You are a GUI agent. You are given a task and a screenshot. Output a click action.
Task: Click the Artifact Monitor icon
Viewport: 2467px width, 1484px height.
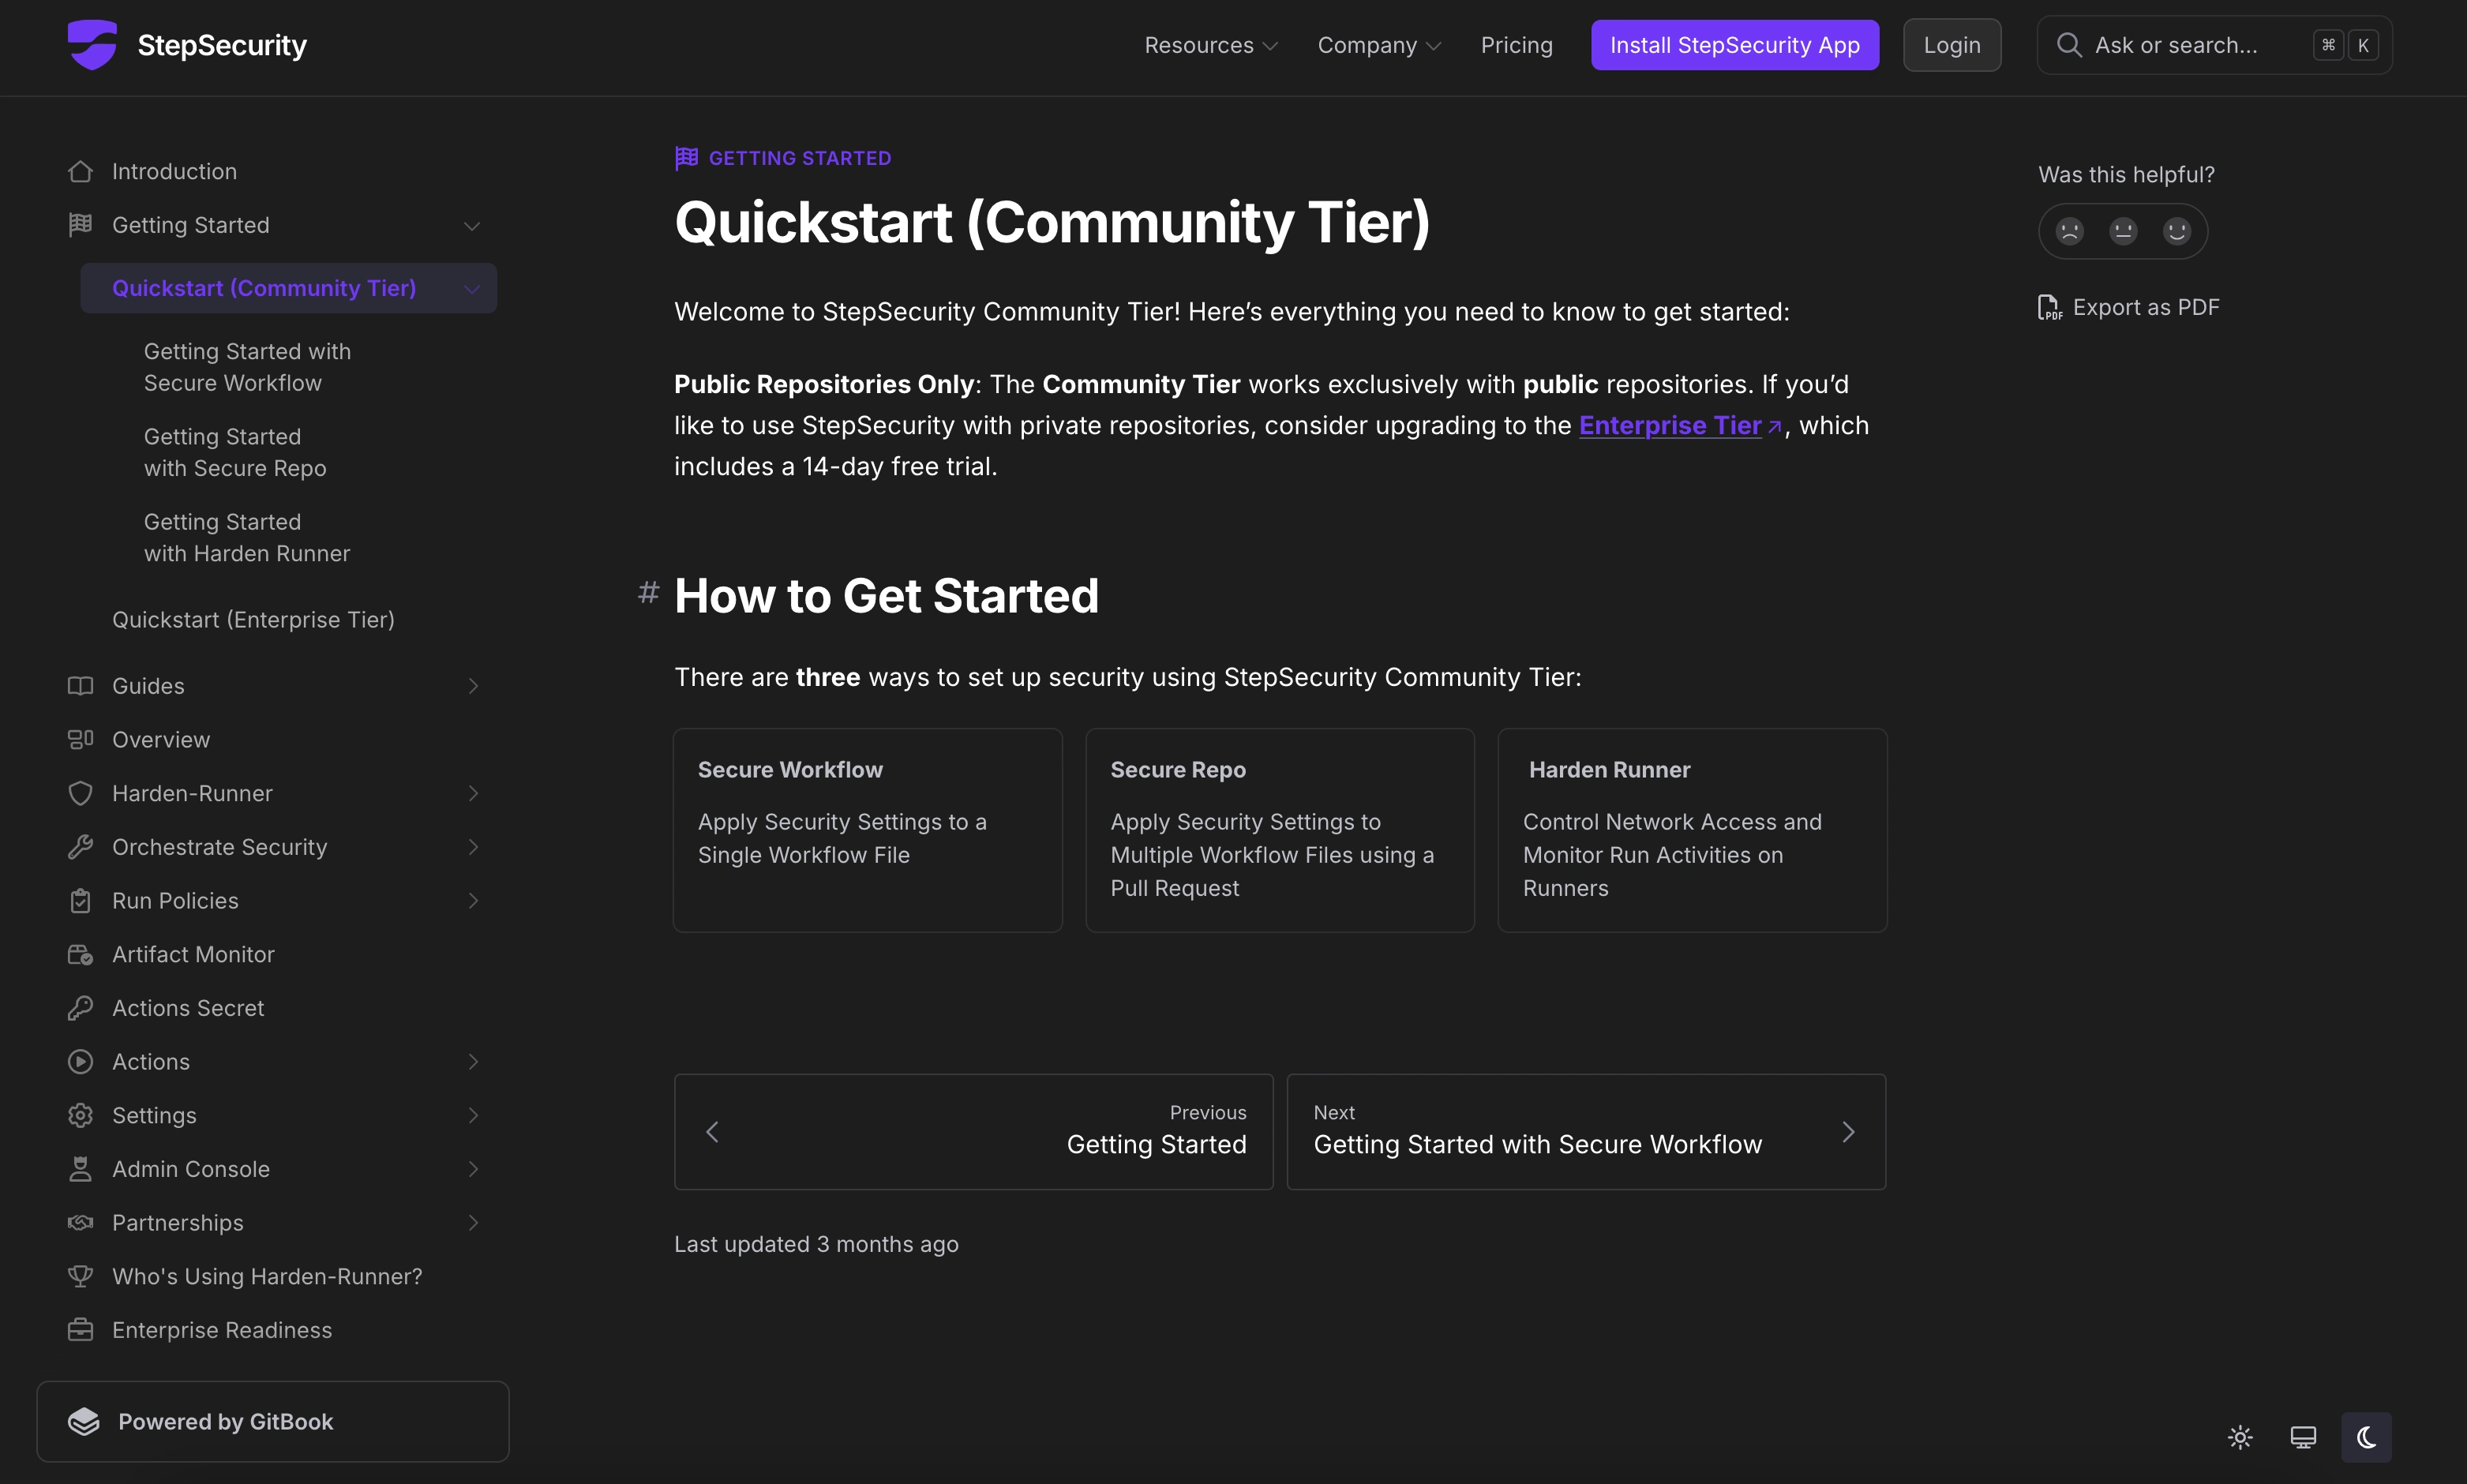pyautogui.click(x=80, y=954)
